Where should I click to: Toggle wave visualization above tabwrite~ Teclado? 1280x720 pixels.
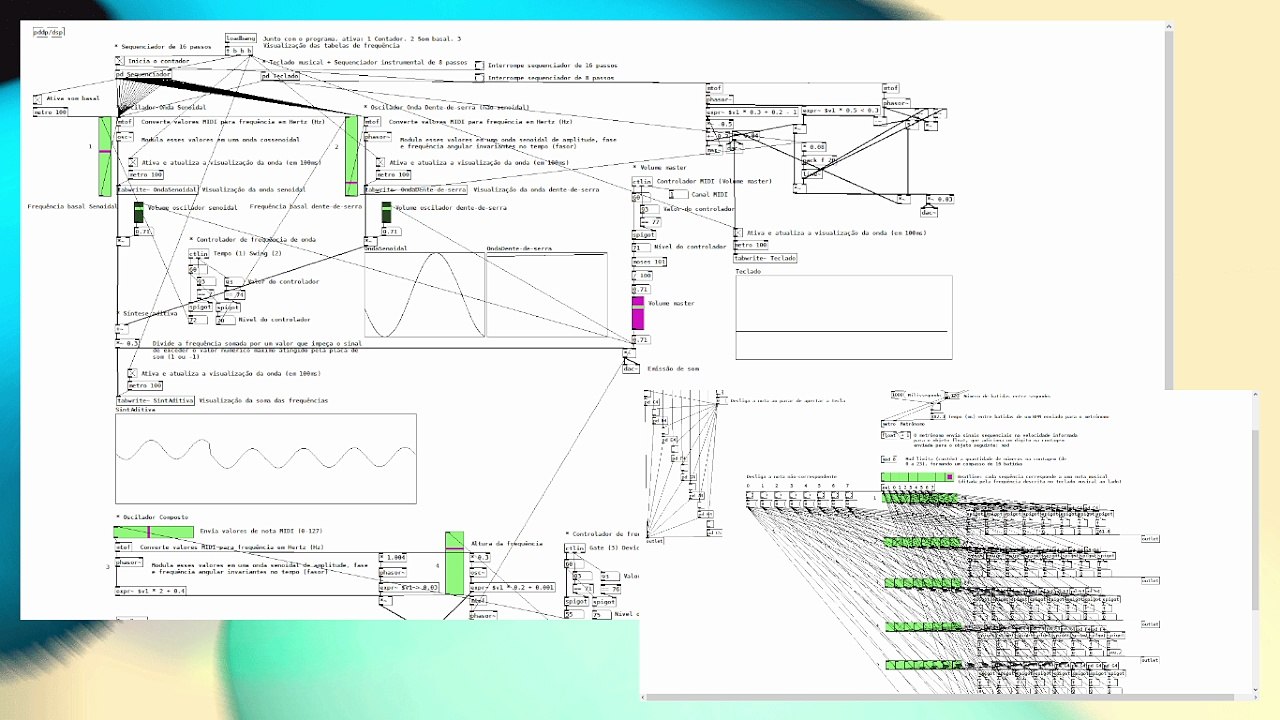pyautogui.click(x=739, y=233)
